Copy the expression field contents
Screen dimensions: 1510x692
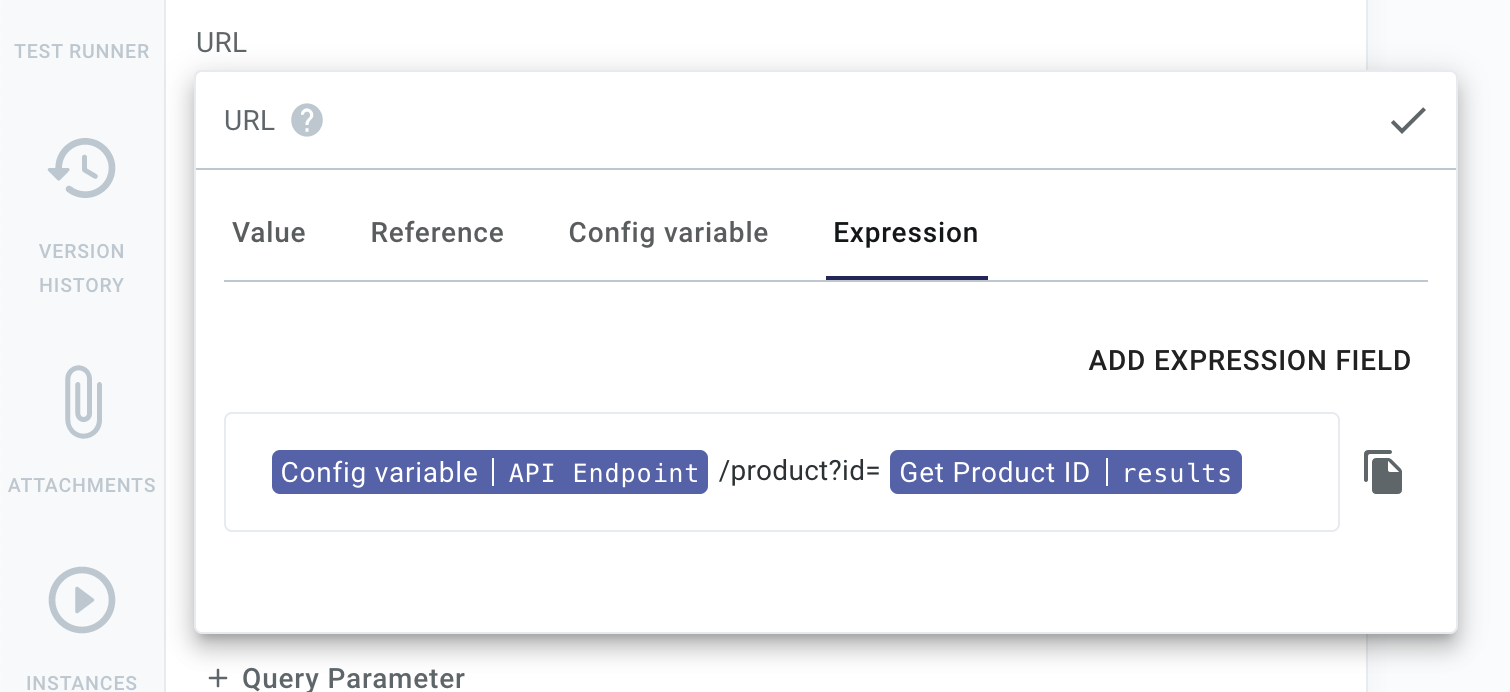click(1384, 470)
